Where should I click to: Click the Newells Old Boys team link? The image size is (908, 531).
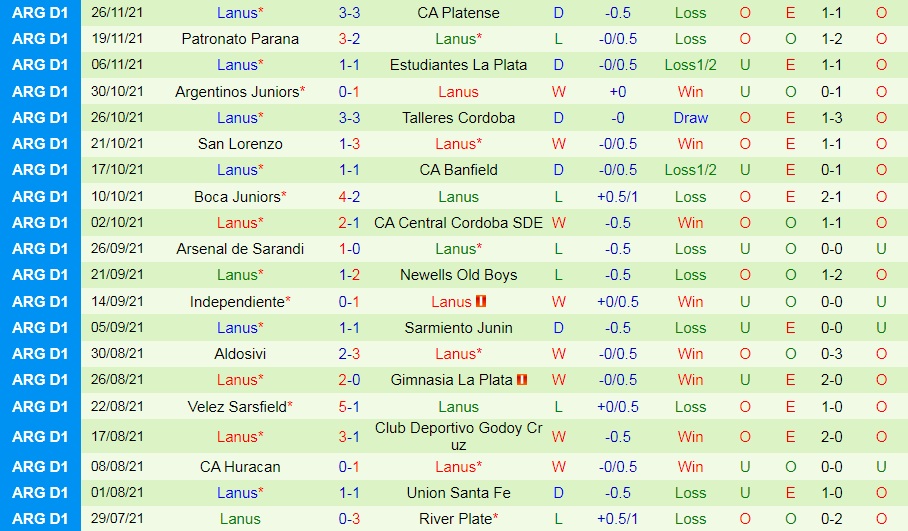tap(458, 275)
